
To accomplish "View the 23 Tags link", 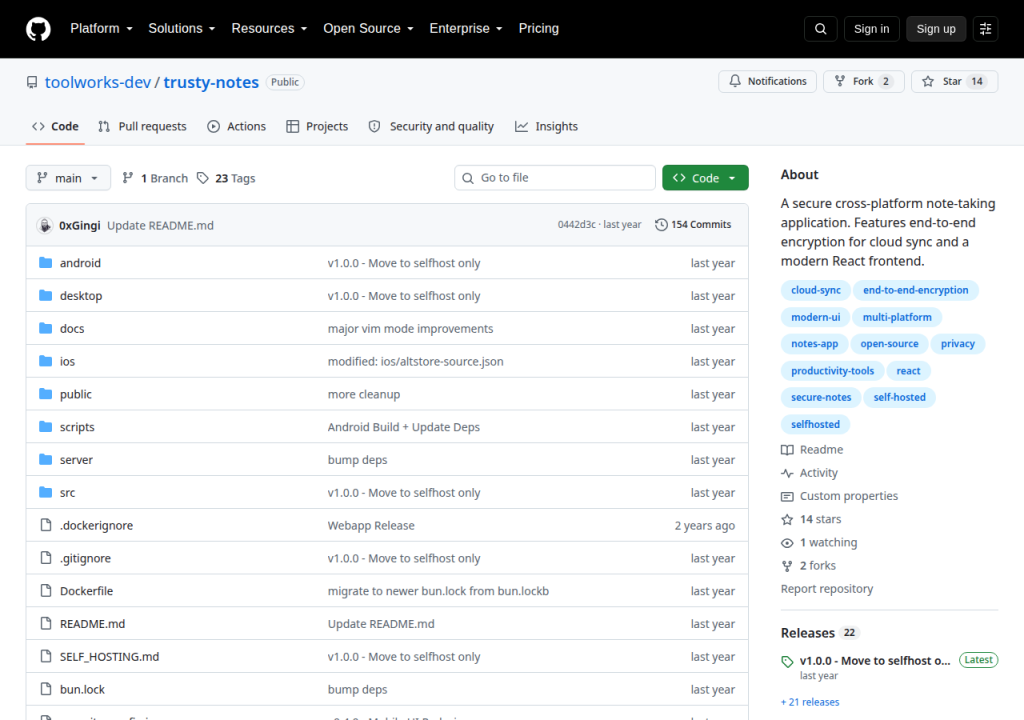I will point(226,178).
